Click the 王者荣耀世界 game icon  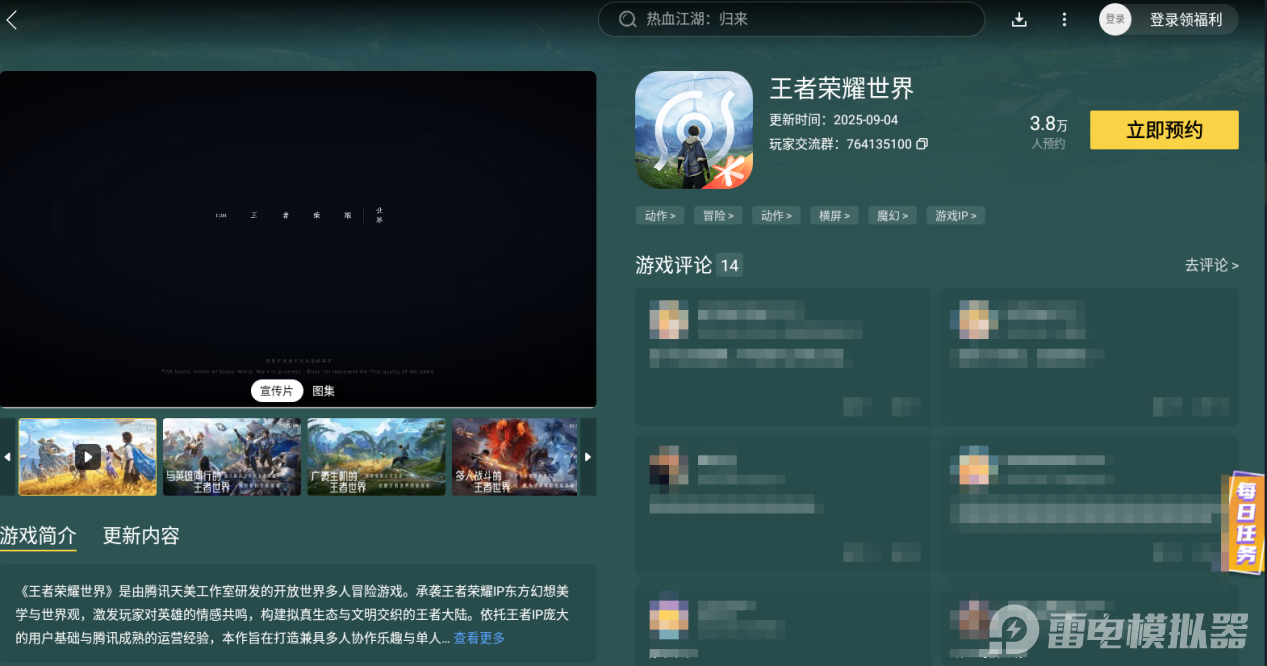click(x=694, y=130)
